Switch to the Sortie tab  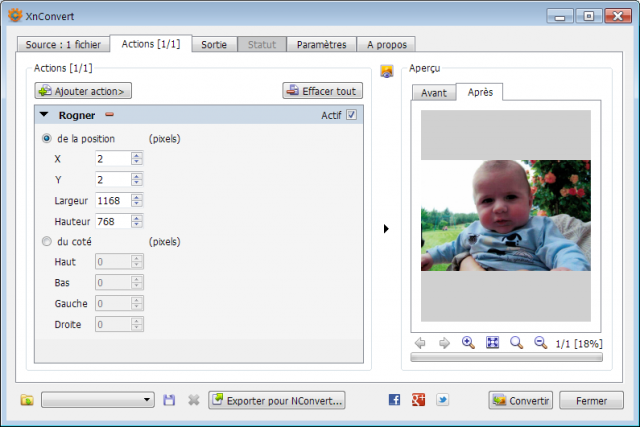(x=214, y=44)
